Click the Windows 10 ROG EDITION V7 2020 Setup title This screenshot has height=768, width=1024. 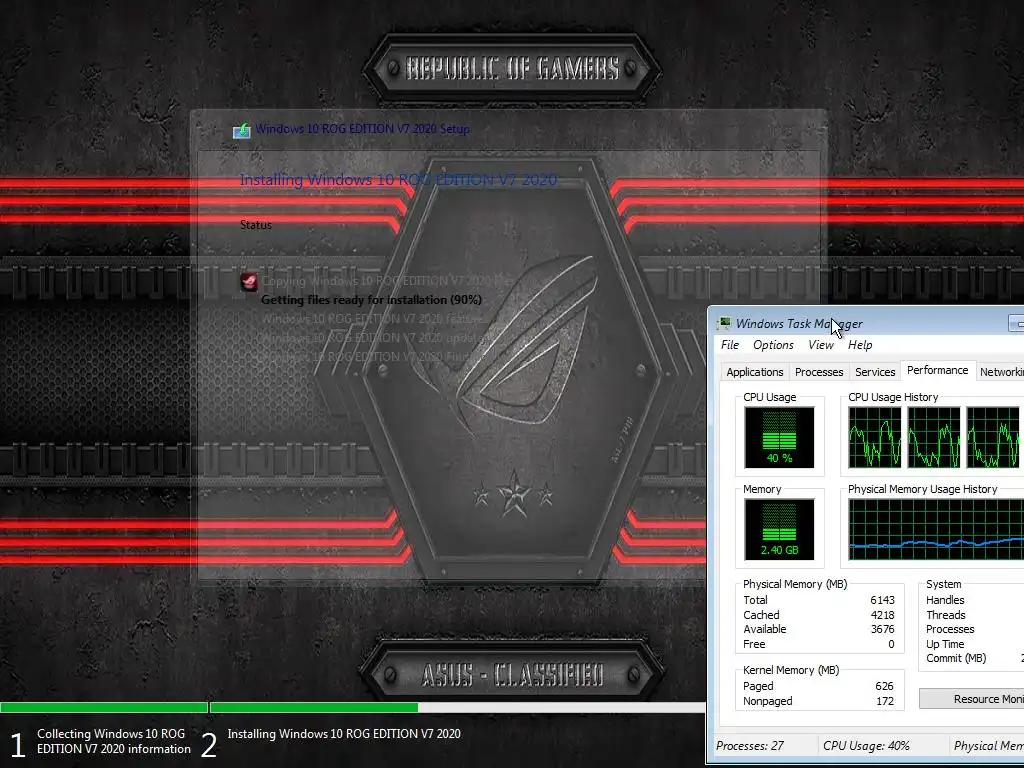coord(362,129)
